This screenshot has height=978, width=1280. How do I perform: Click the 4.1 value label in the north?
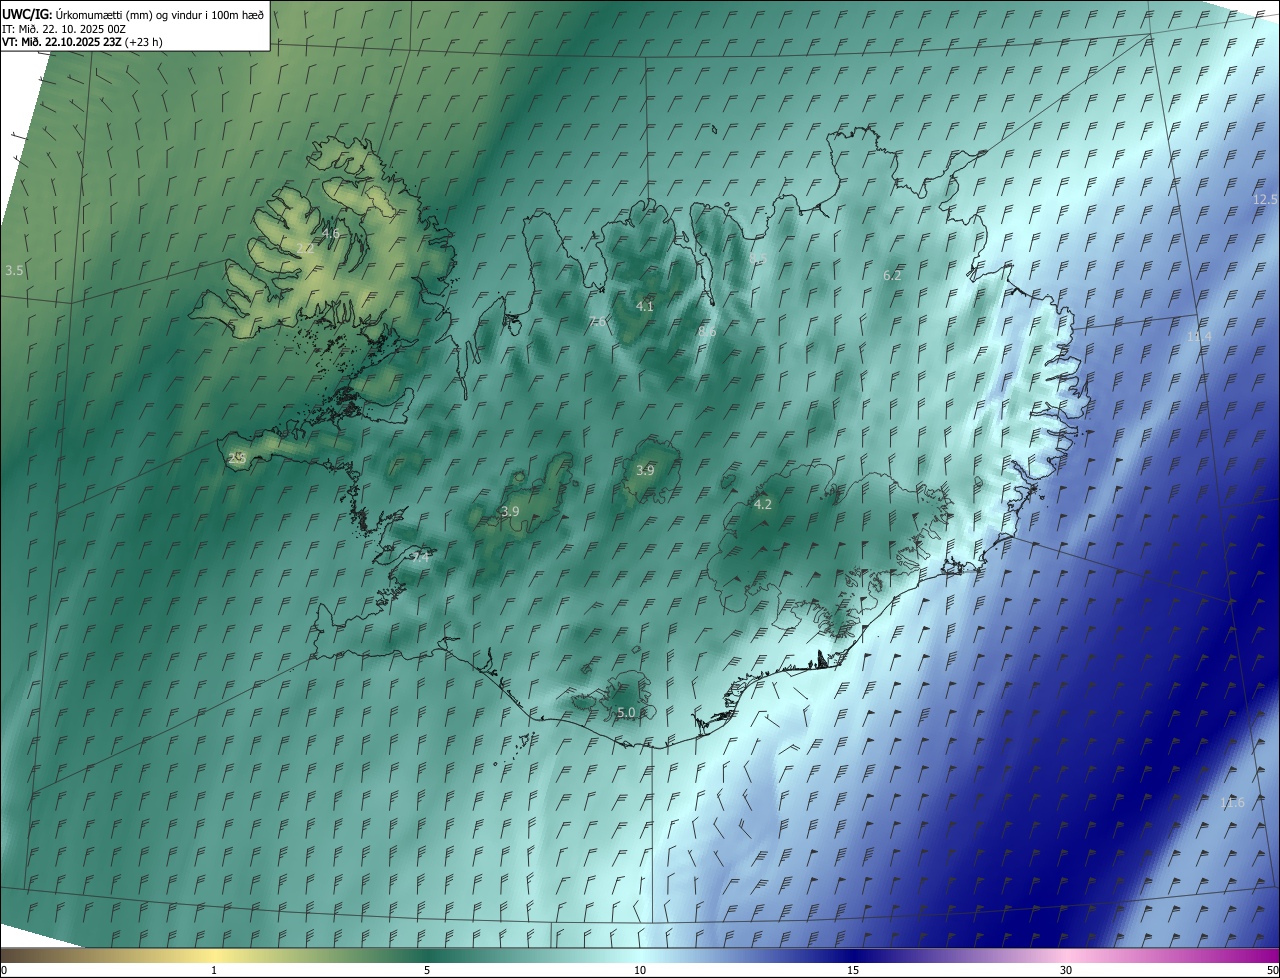pos(645,306)
